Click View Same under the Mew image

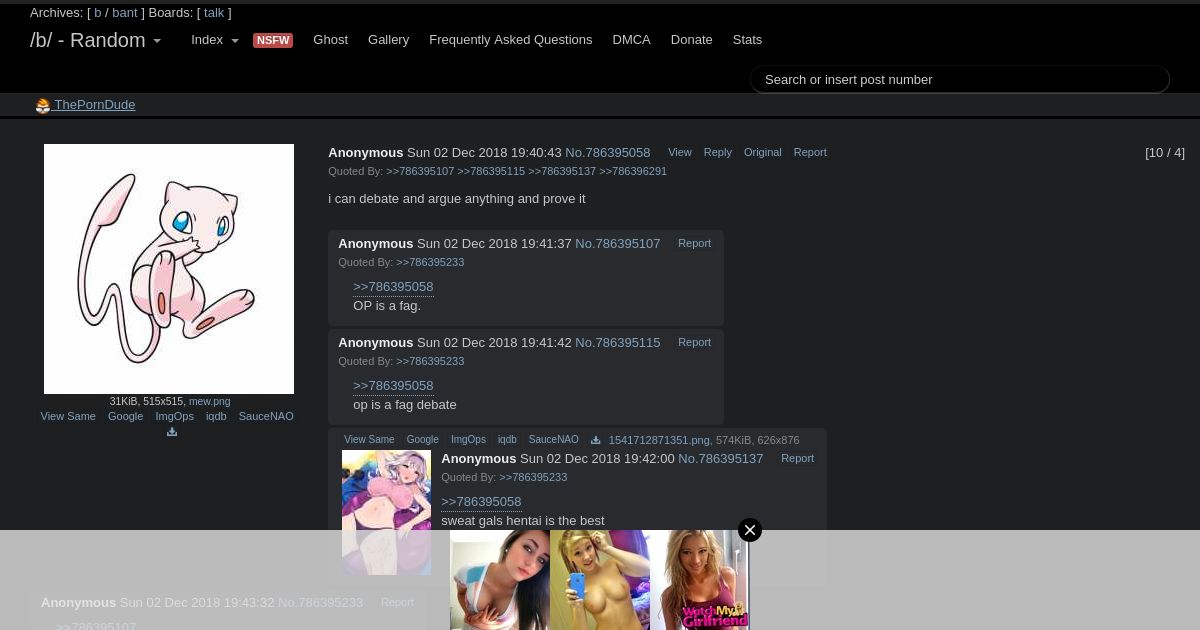pyautogui.click(x=68, y=416)
